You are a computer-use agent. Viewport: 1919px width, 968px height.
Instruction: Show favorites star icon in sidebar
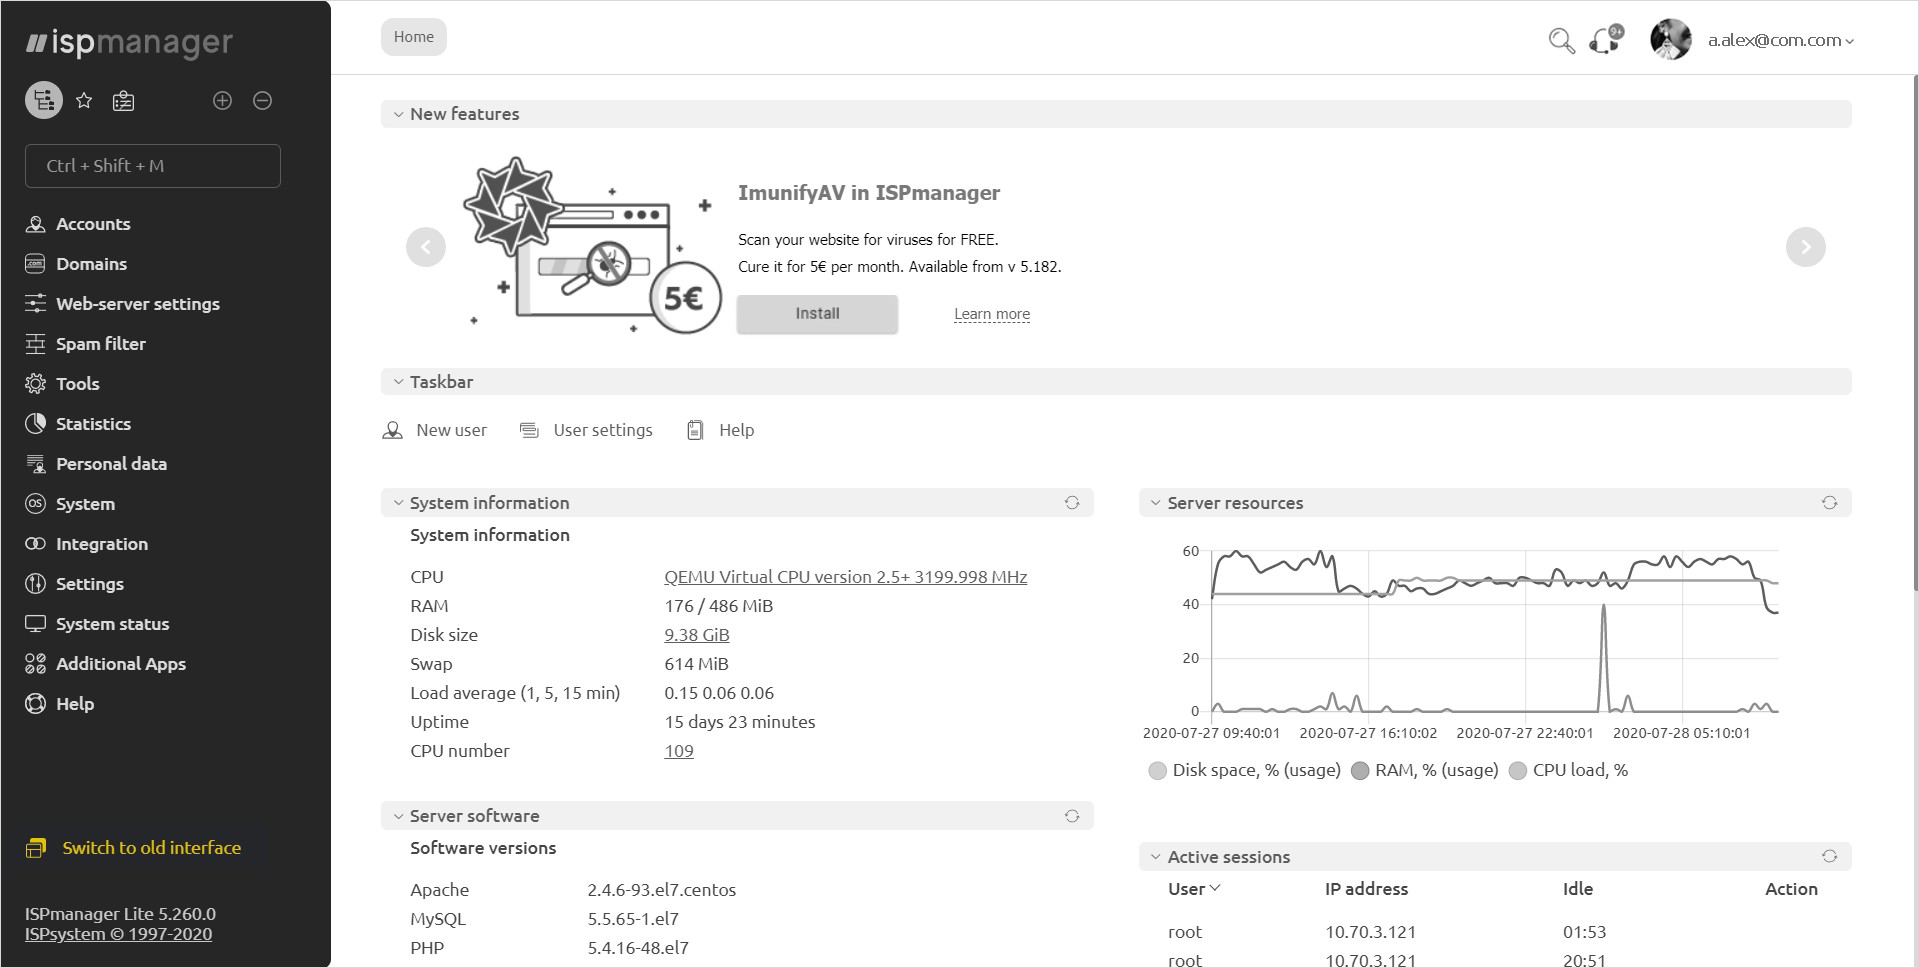(x=84, y=100)
